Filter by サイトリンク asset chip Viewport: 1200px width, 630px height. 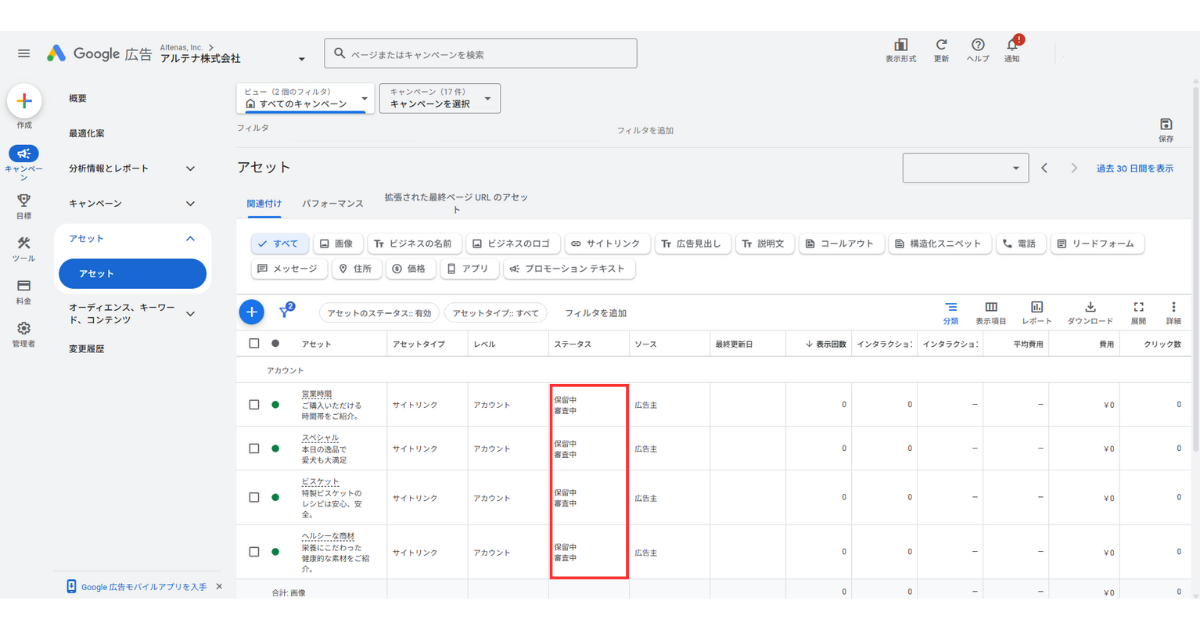pyautogui.click(x=606, y=243)
